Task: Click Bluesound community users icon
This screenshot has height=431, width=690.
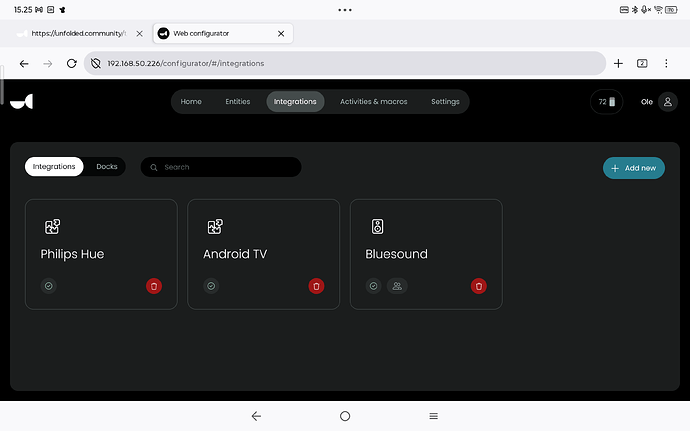Action: pyautogui.click(x=397, y=286)
